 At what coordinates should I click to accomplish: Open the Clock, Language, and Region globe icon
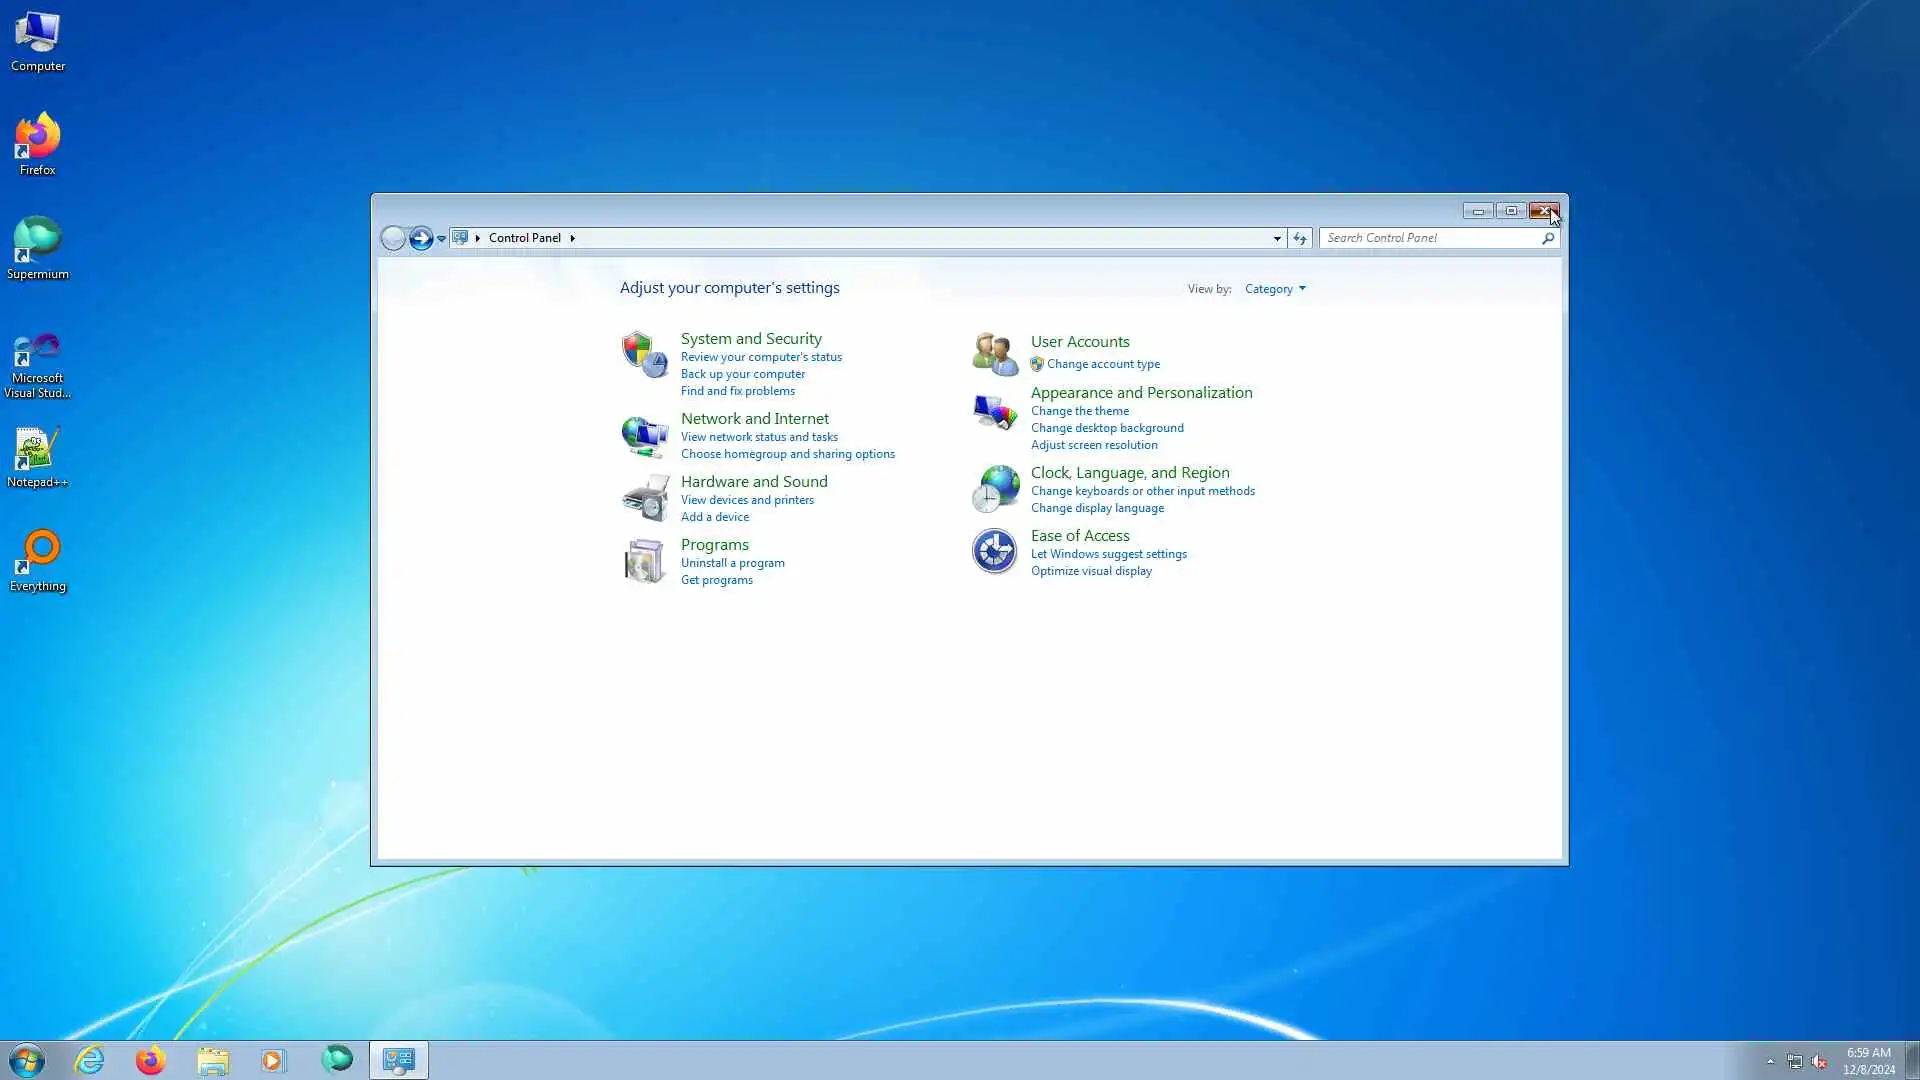click(x=994, y=490)
